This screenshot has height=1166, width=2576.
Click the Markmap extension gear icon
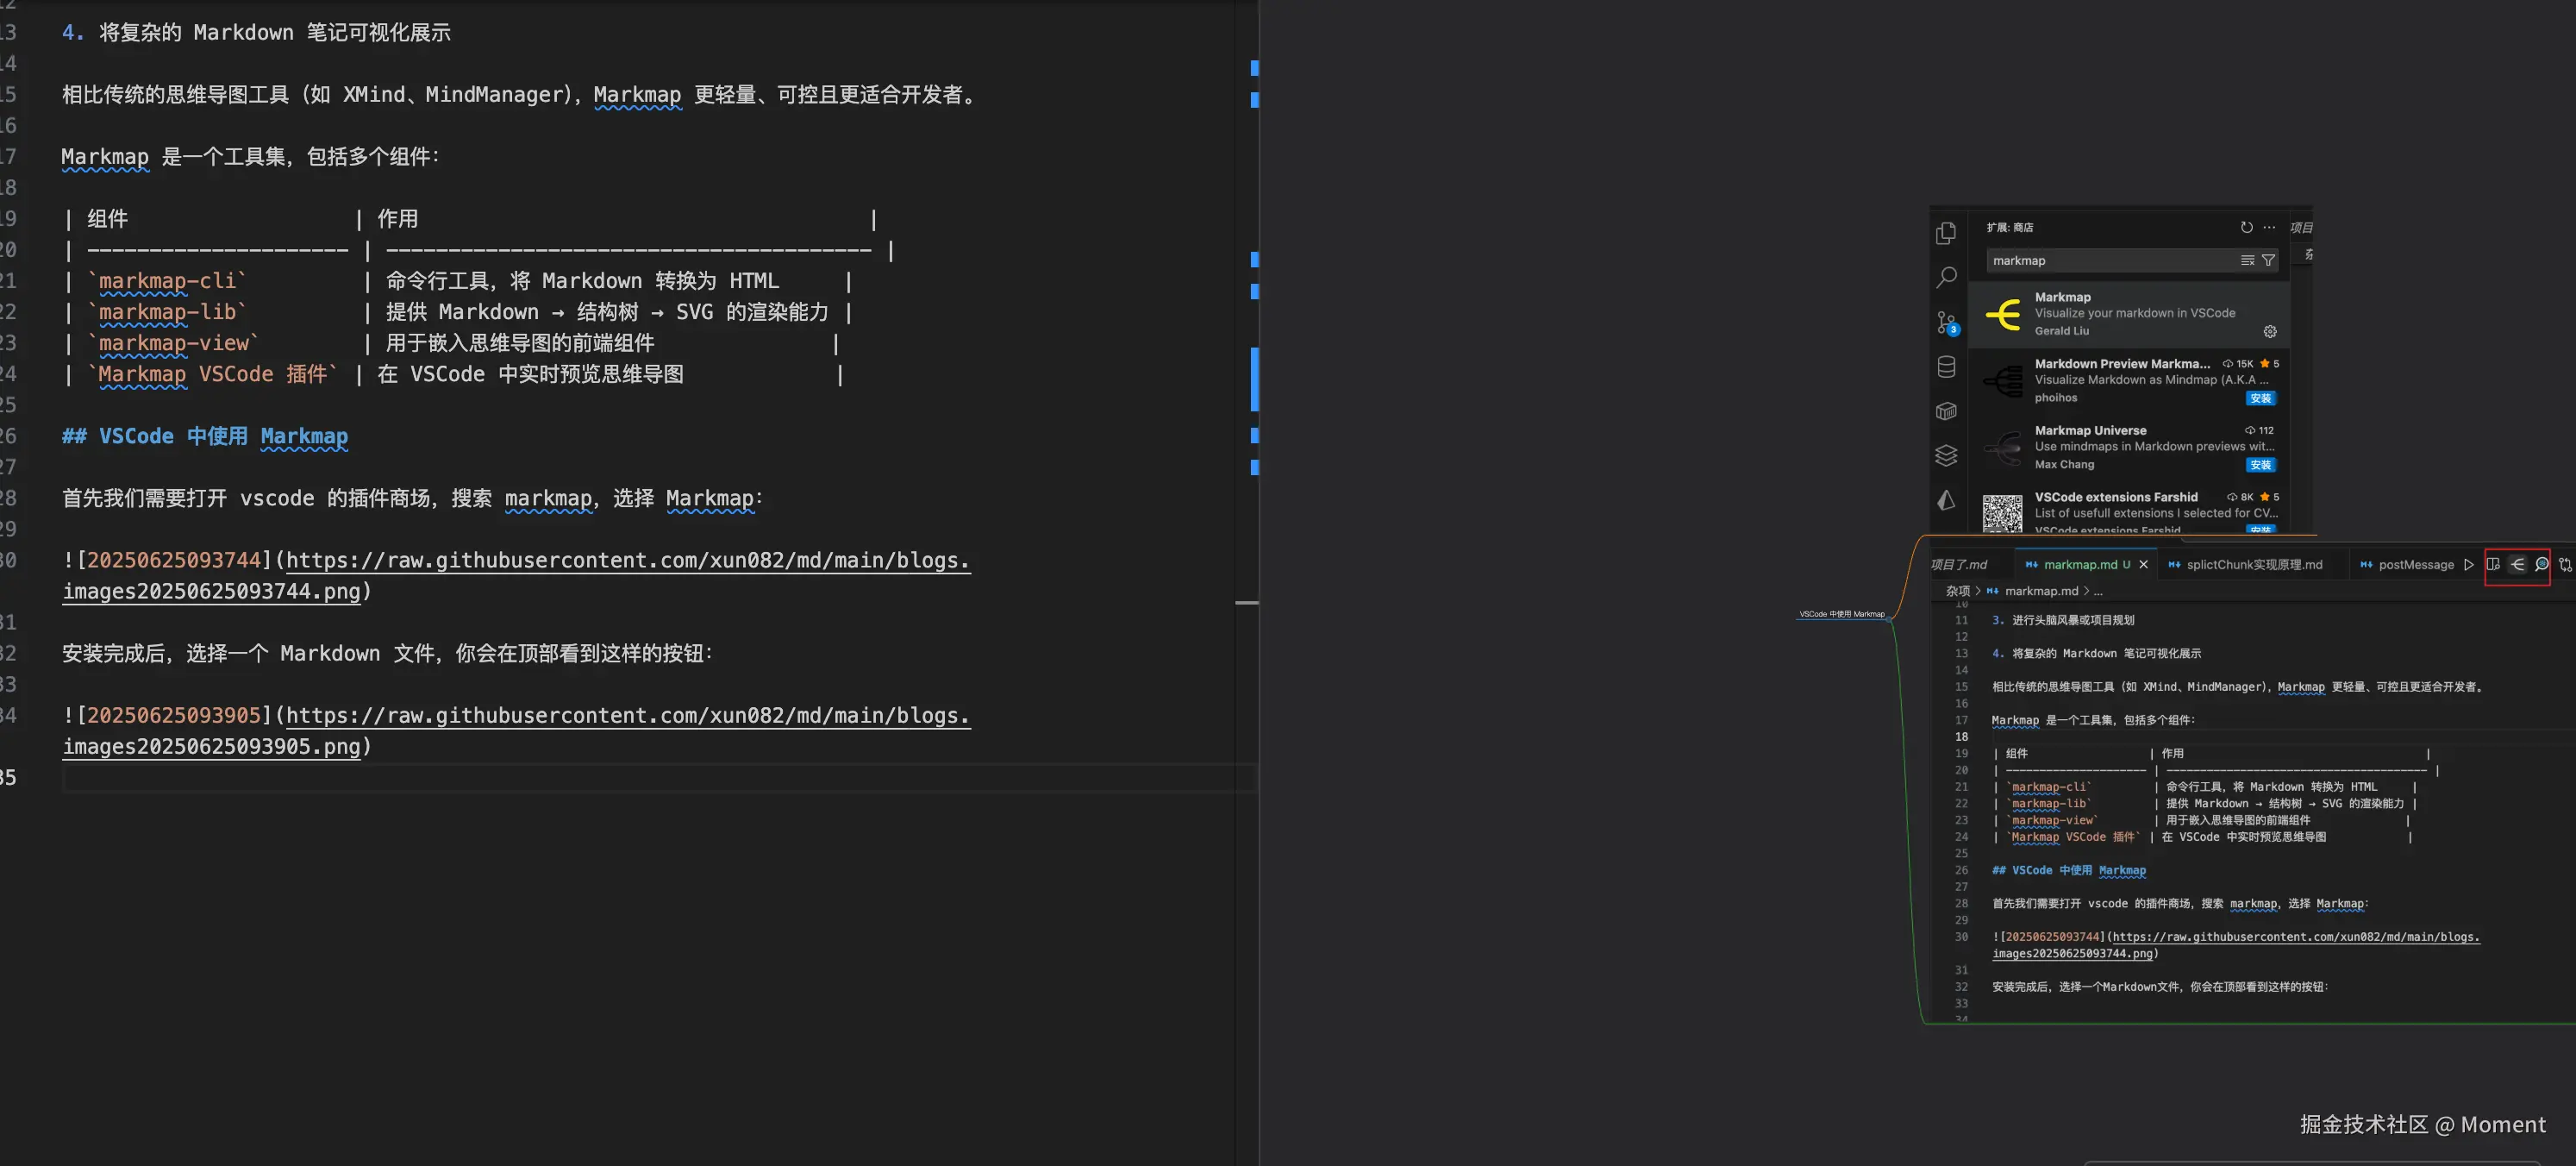click(2269, 331)
